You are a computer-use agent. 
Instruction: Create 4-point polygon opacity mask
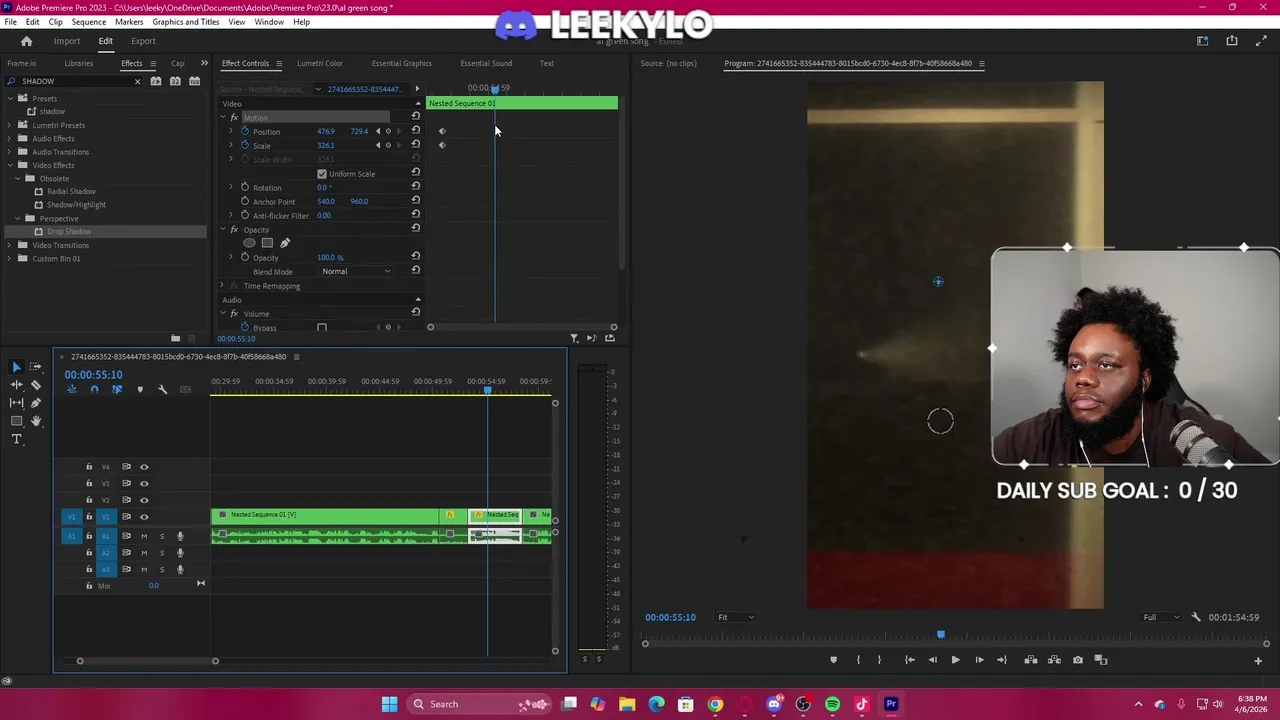point(267,243)
